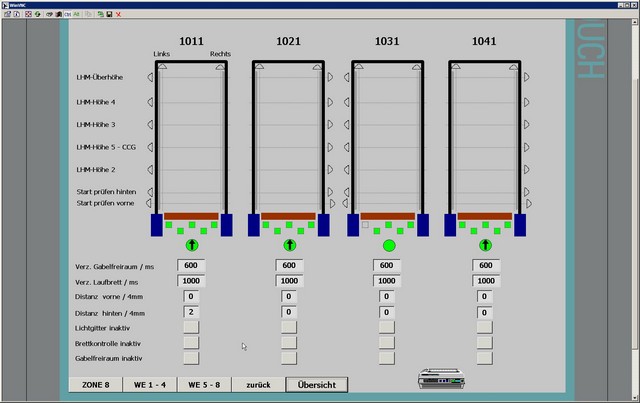Screen dimensions: 640x403
Task: Click the red X disconnect icon in toolbar
Action: click(x=119, y=15)
